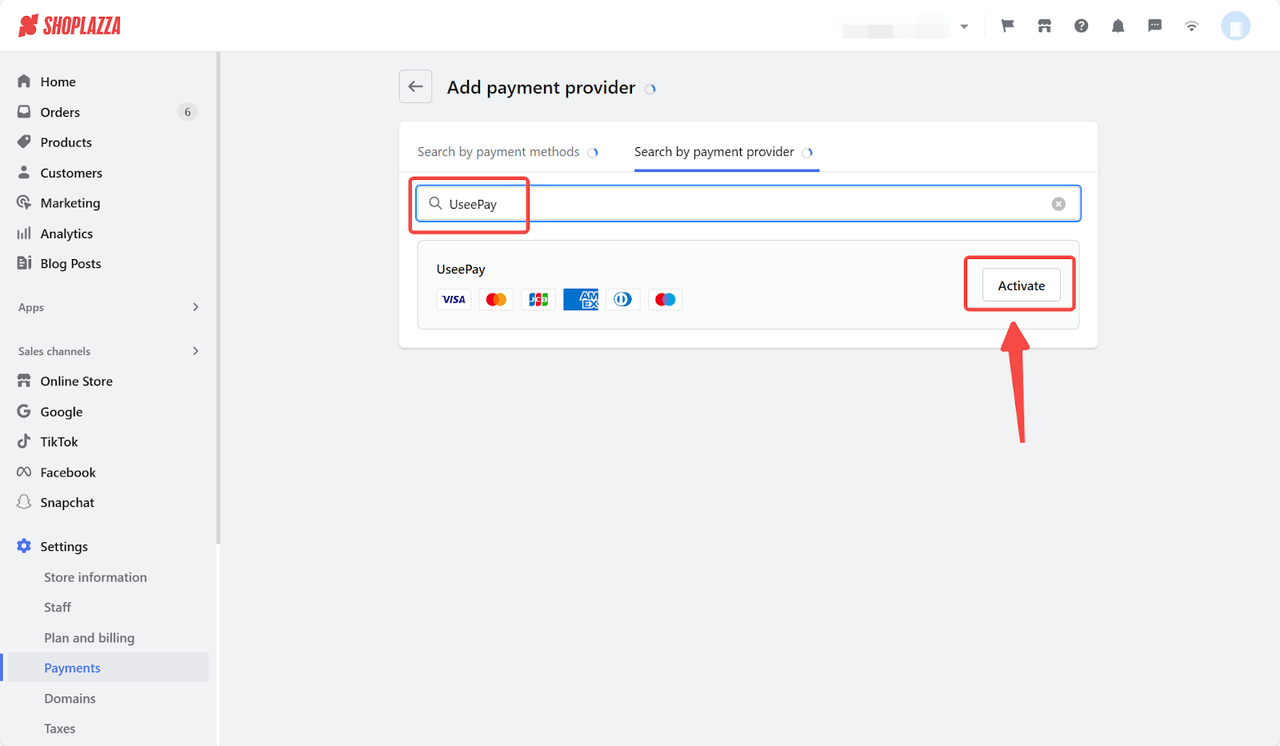The image size is (1280, 746).
Task: Clear the search field with the X icon
Action: (x=1059, y=204)
